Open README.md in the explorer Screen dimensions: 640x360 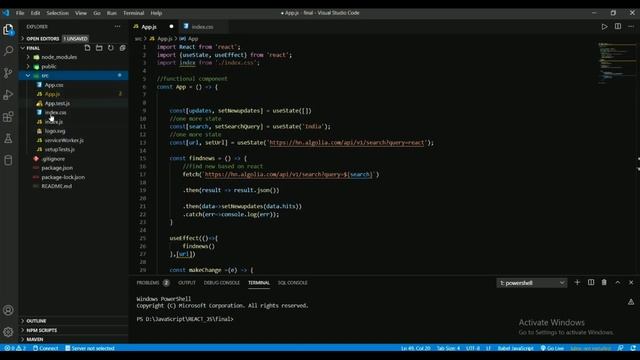(x=57, y=186)
